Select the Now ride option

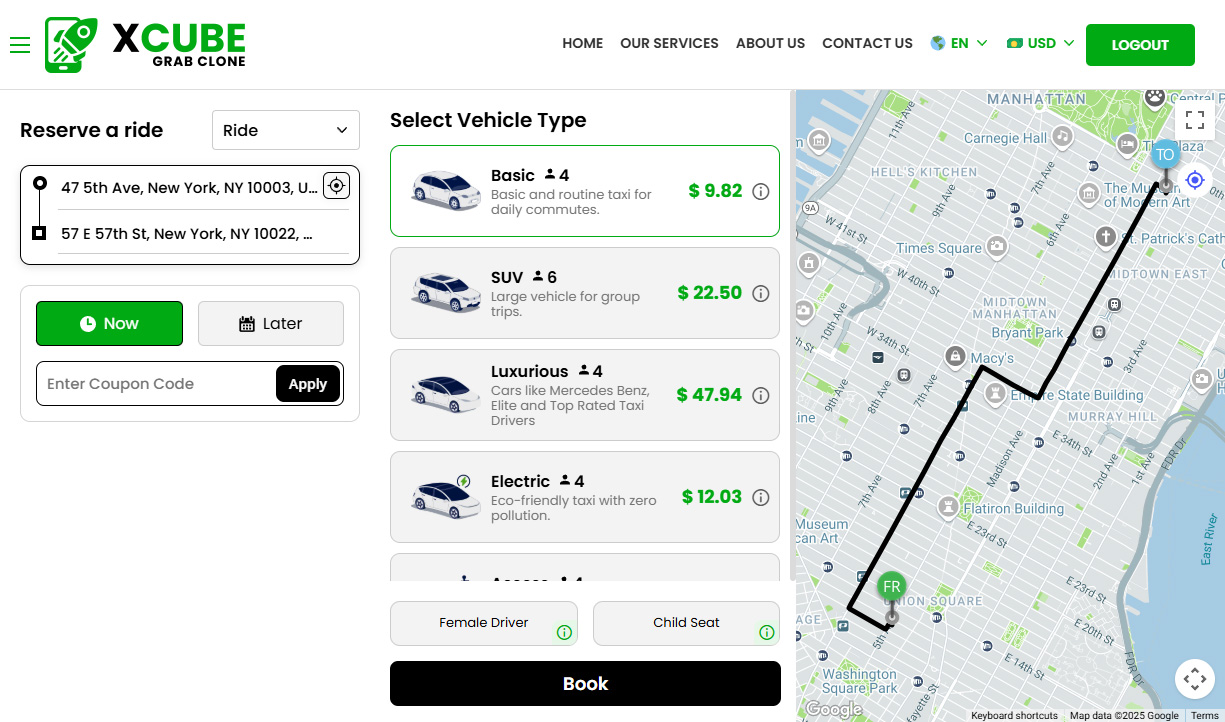109,323
